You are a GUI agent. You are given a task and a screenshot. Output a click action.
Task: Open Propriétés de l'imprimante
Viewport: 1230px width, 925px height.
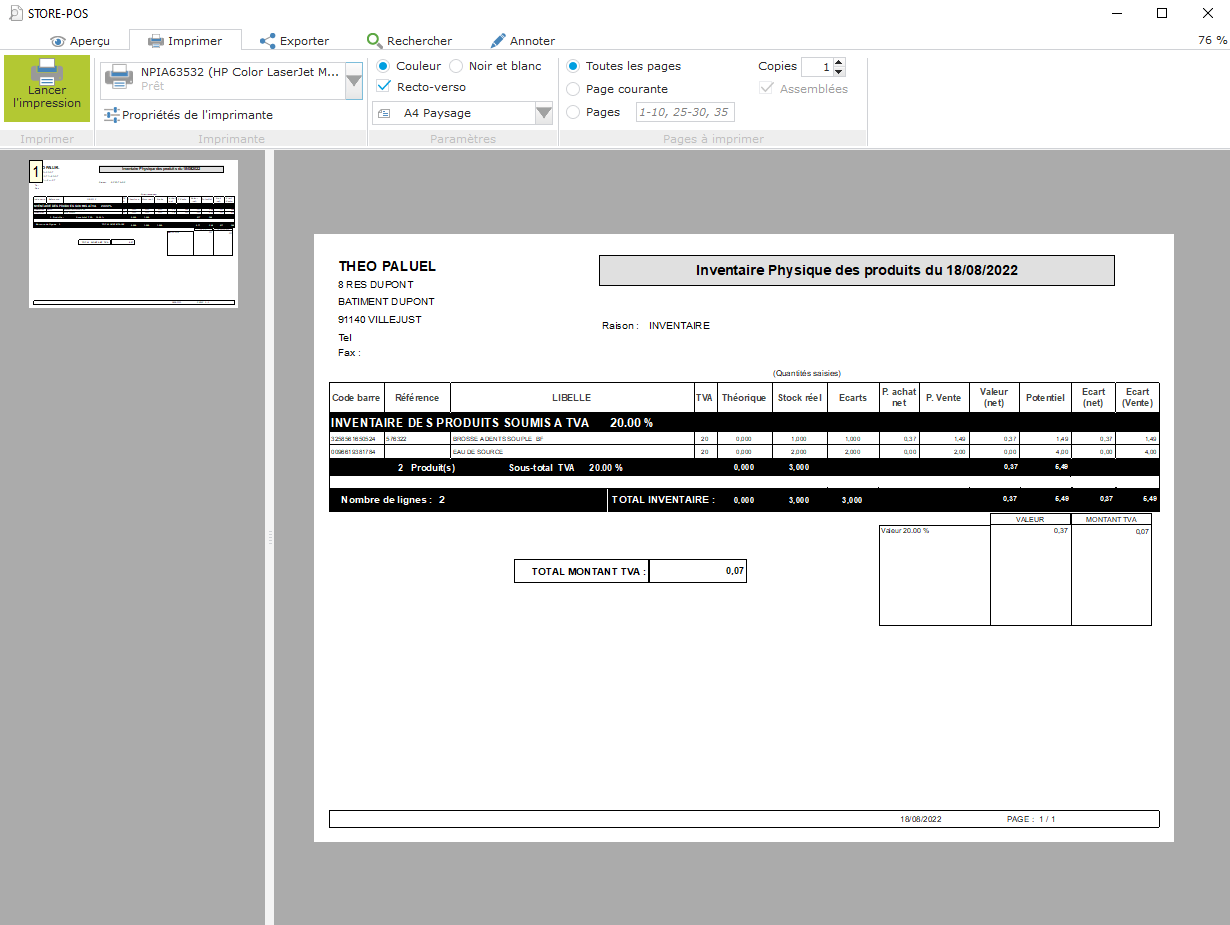coord(197,115)
